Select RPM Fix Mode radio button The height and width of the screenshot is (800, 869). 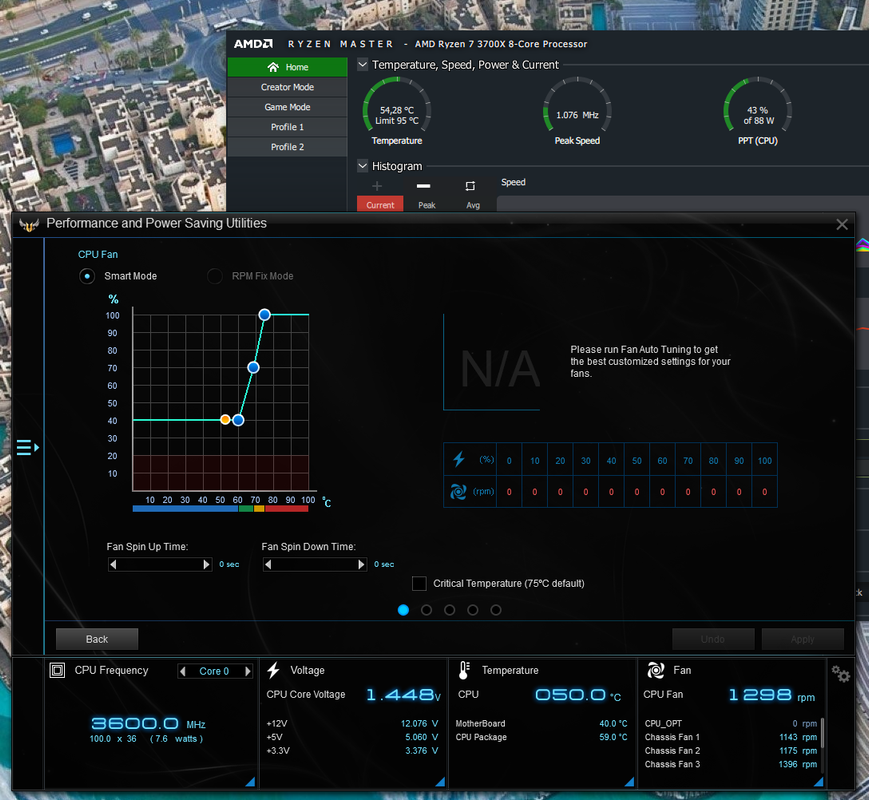click(x=214, y=276)
